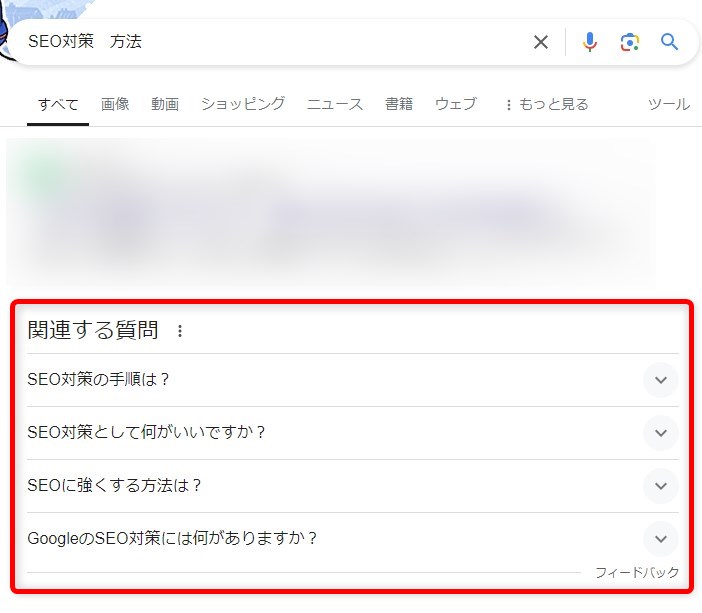Open the ショッピング tab

pyautogui.click(x=242, y=104)
